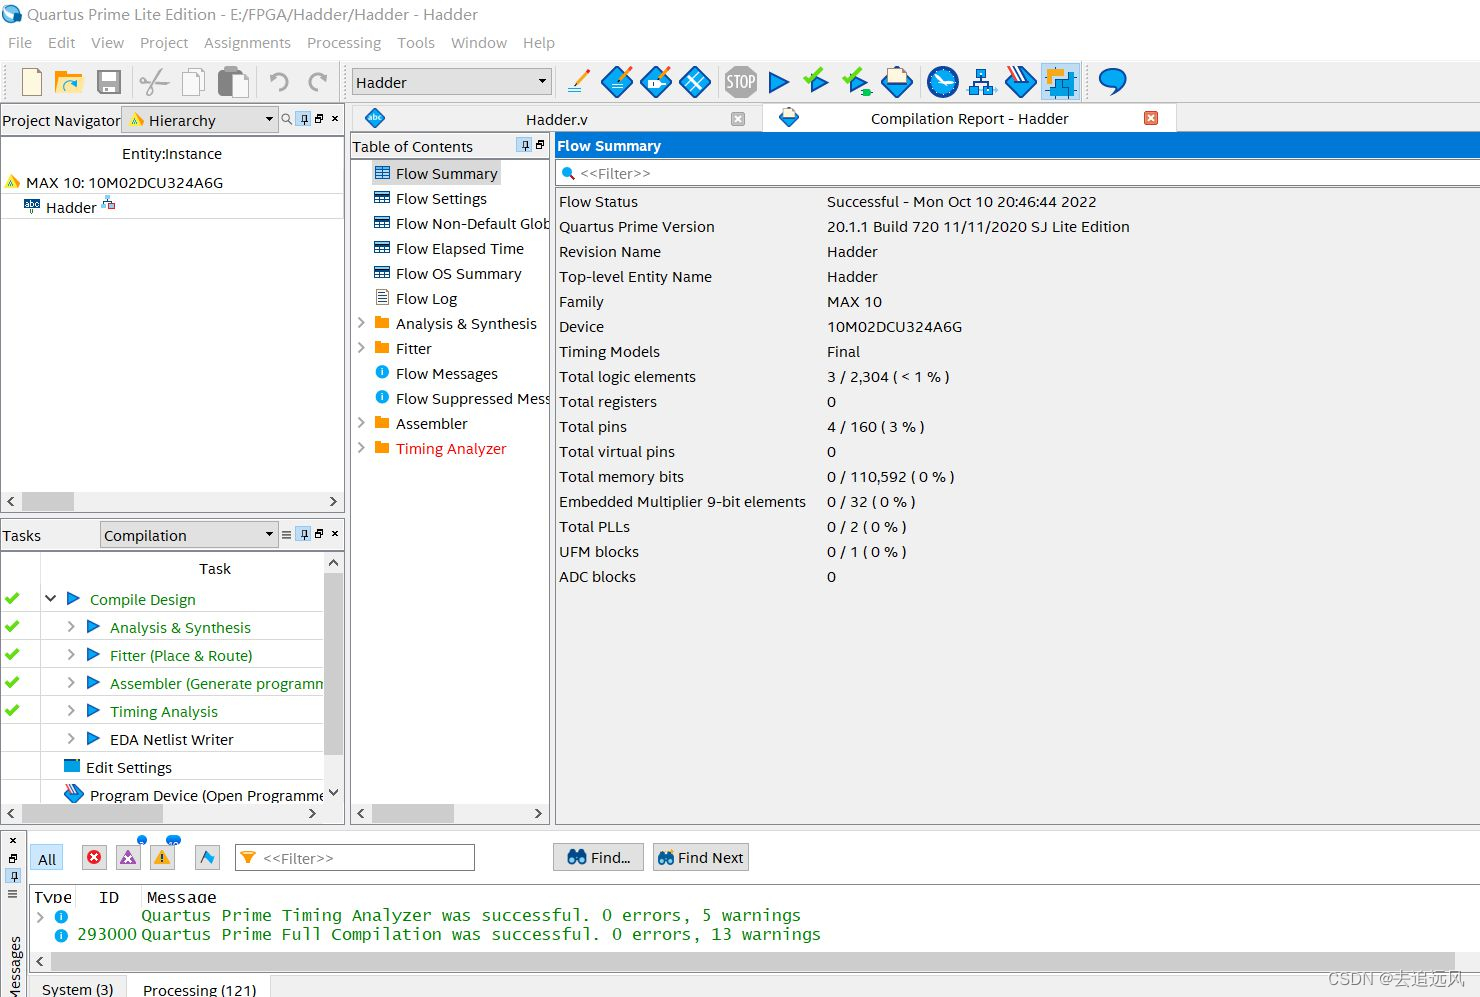Click the New file toolbar icon
1480x997 pixels.
(x=32, y=82)
